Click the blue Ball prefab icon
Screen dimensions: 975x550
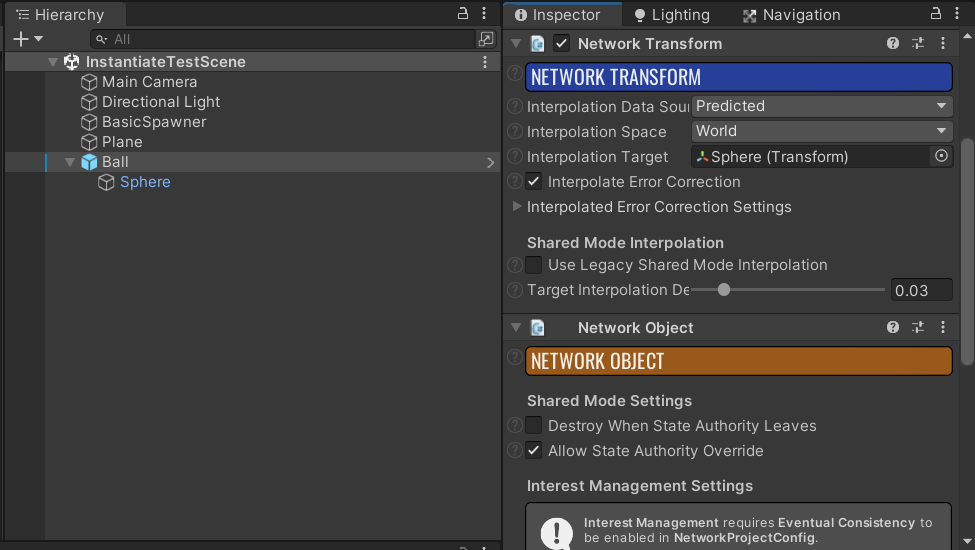coord(90,162)
